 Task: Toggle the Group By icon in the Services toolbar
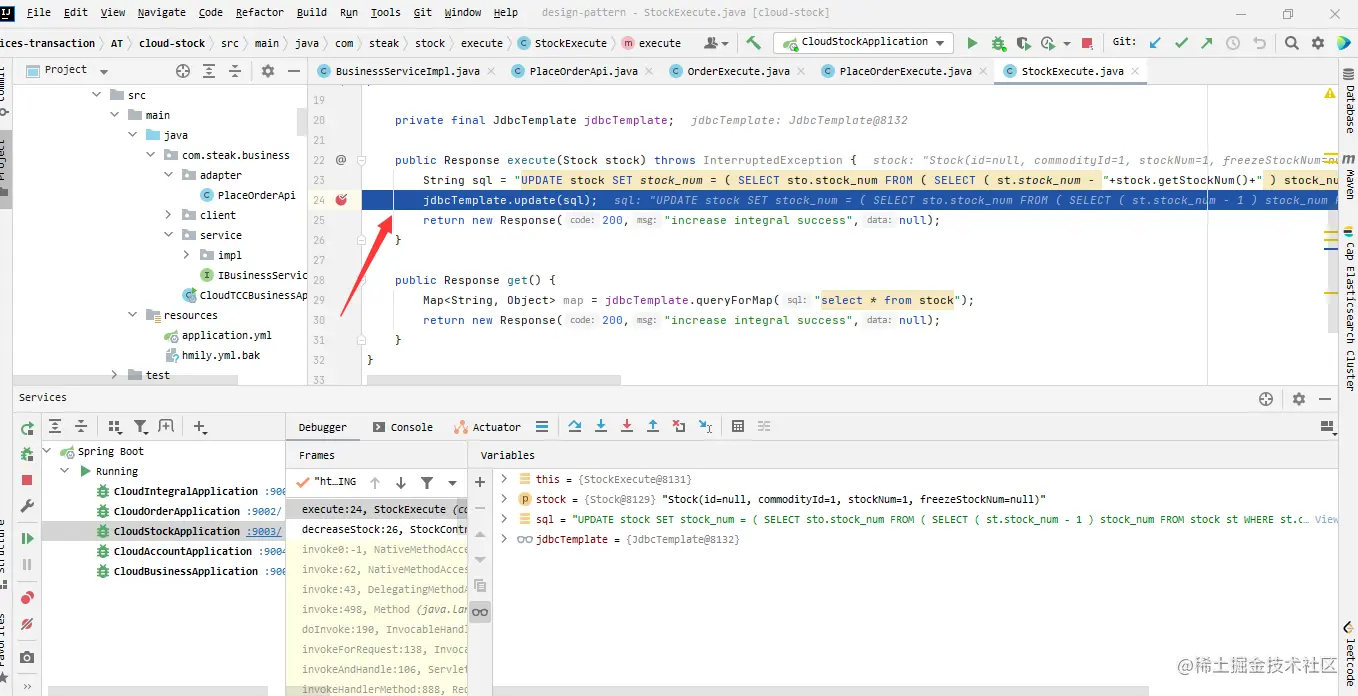(x=114, y=427)
